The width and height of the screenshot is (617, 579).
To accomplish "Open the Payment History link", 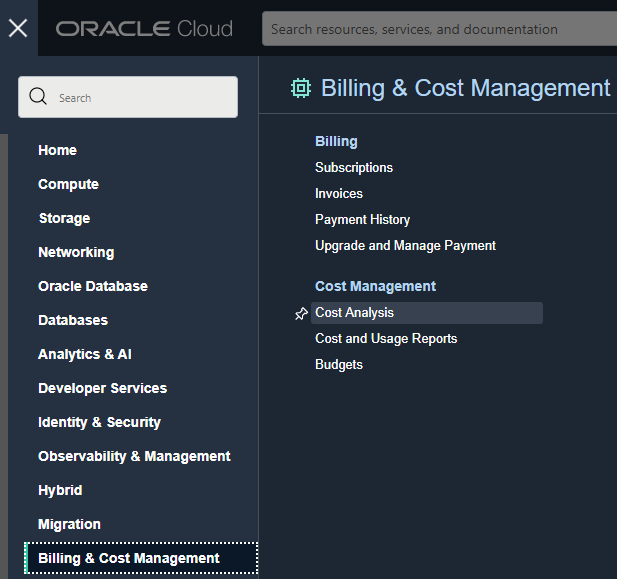I will click(x=362, y=220).
